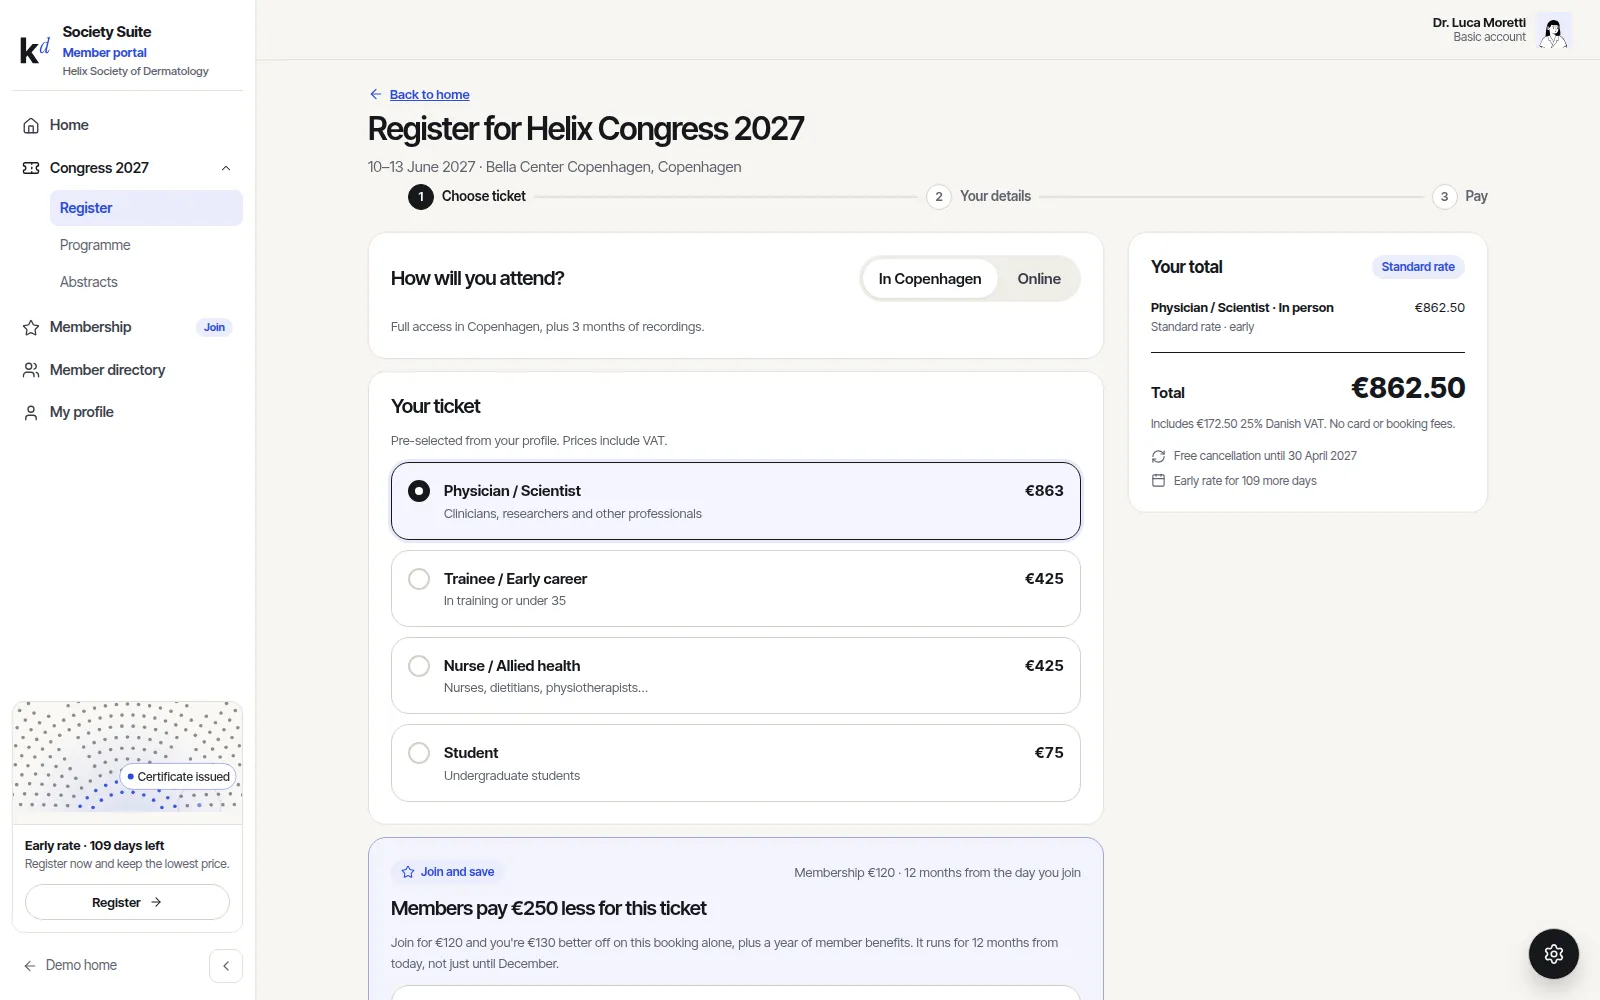Follow the Back to home link
This screenshot has height=1000, width=1600.
(429, 95)
